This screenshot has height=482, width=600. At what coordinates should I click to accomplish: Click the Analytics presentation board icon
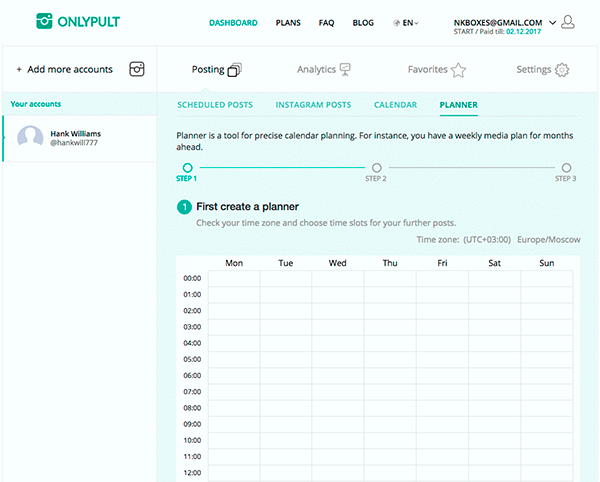[x=345, y=70]
